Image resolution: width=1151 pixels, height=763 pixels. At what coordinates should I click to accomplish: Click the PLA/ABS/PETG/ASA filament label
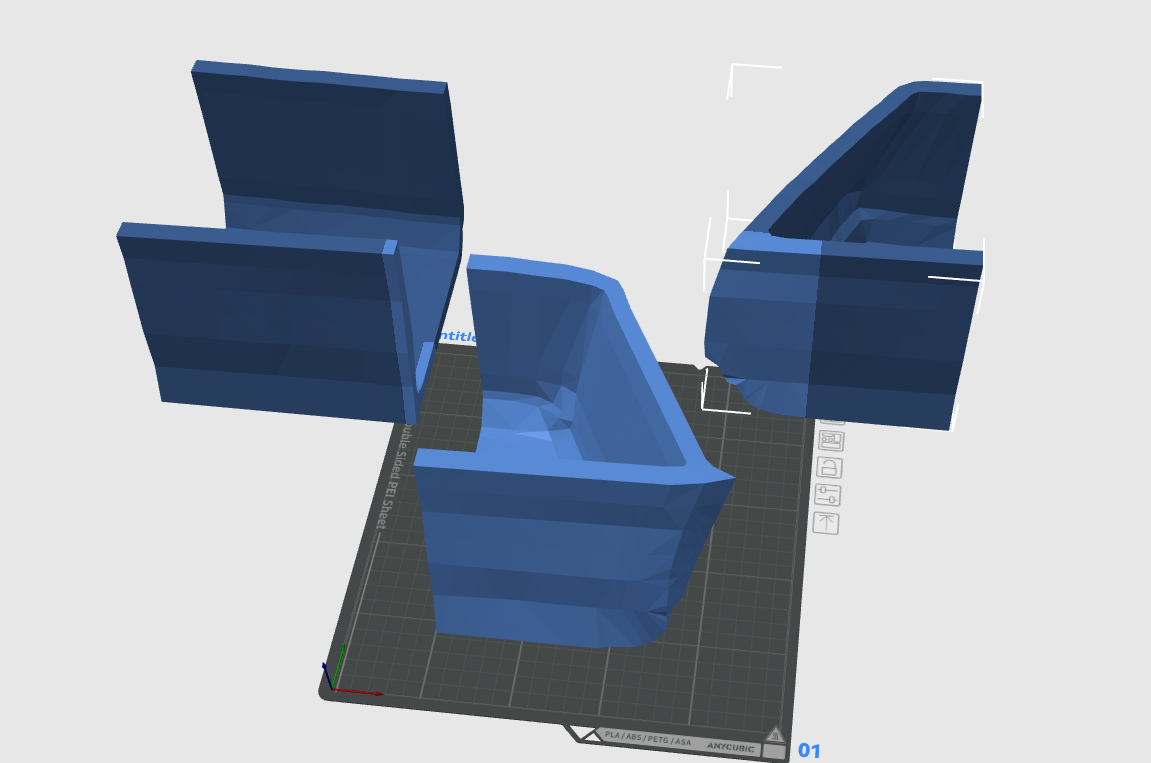[648, 741]
